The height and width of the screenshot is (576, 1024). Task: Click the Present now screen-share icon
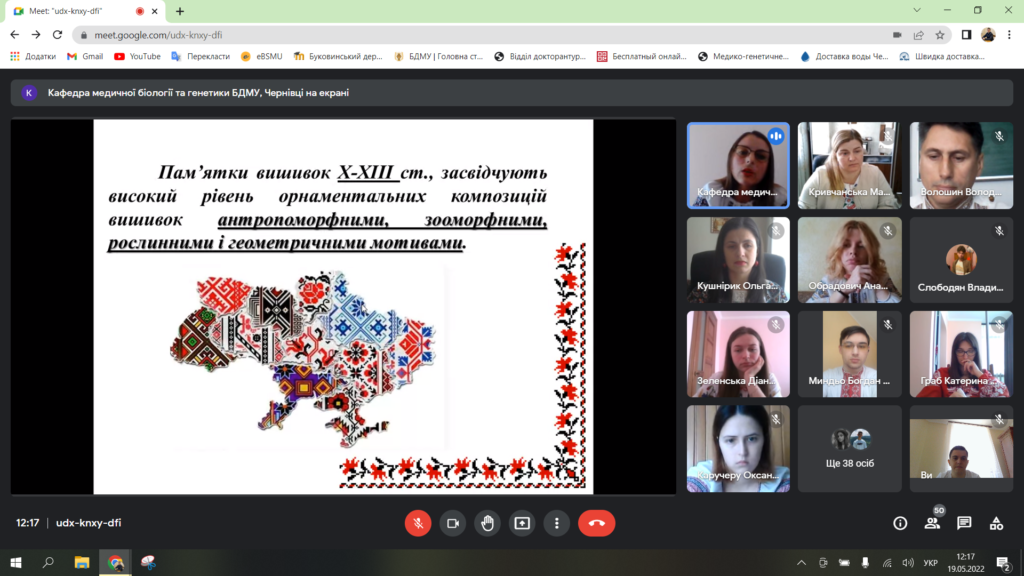pyautogui.click(x=522, y=523)
